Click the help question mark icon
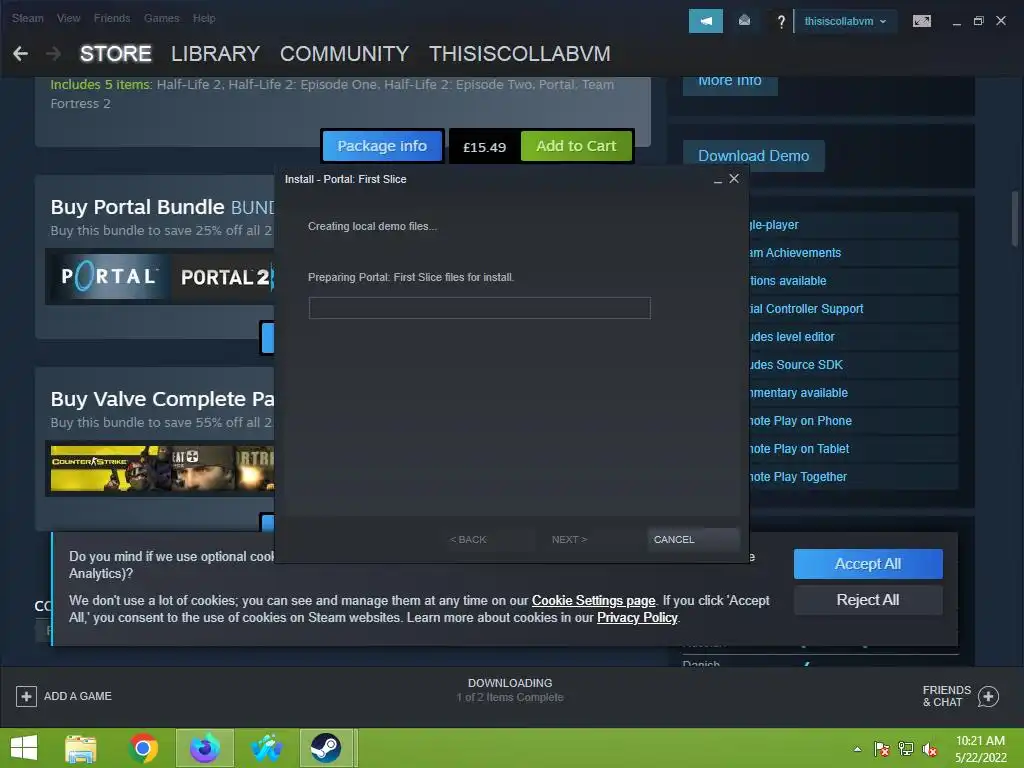This screenshot has height=768, width=1024. tap(780, 22)
